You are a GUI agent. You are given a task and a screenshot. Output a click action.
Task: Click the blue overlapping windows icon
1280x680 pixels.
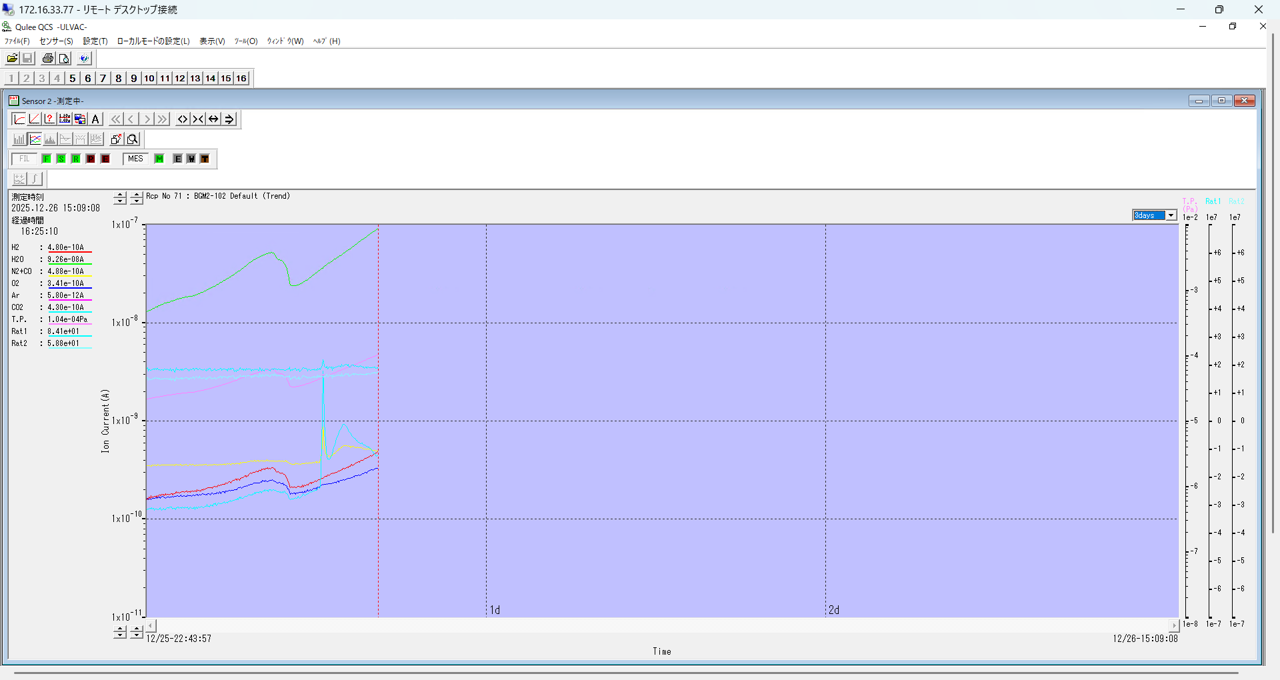80,119
